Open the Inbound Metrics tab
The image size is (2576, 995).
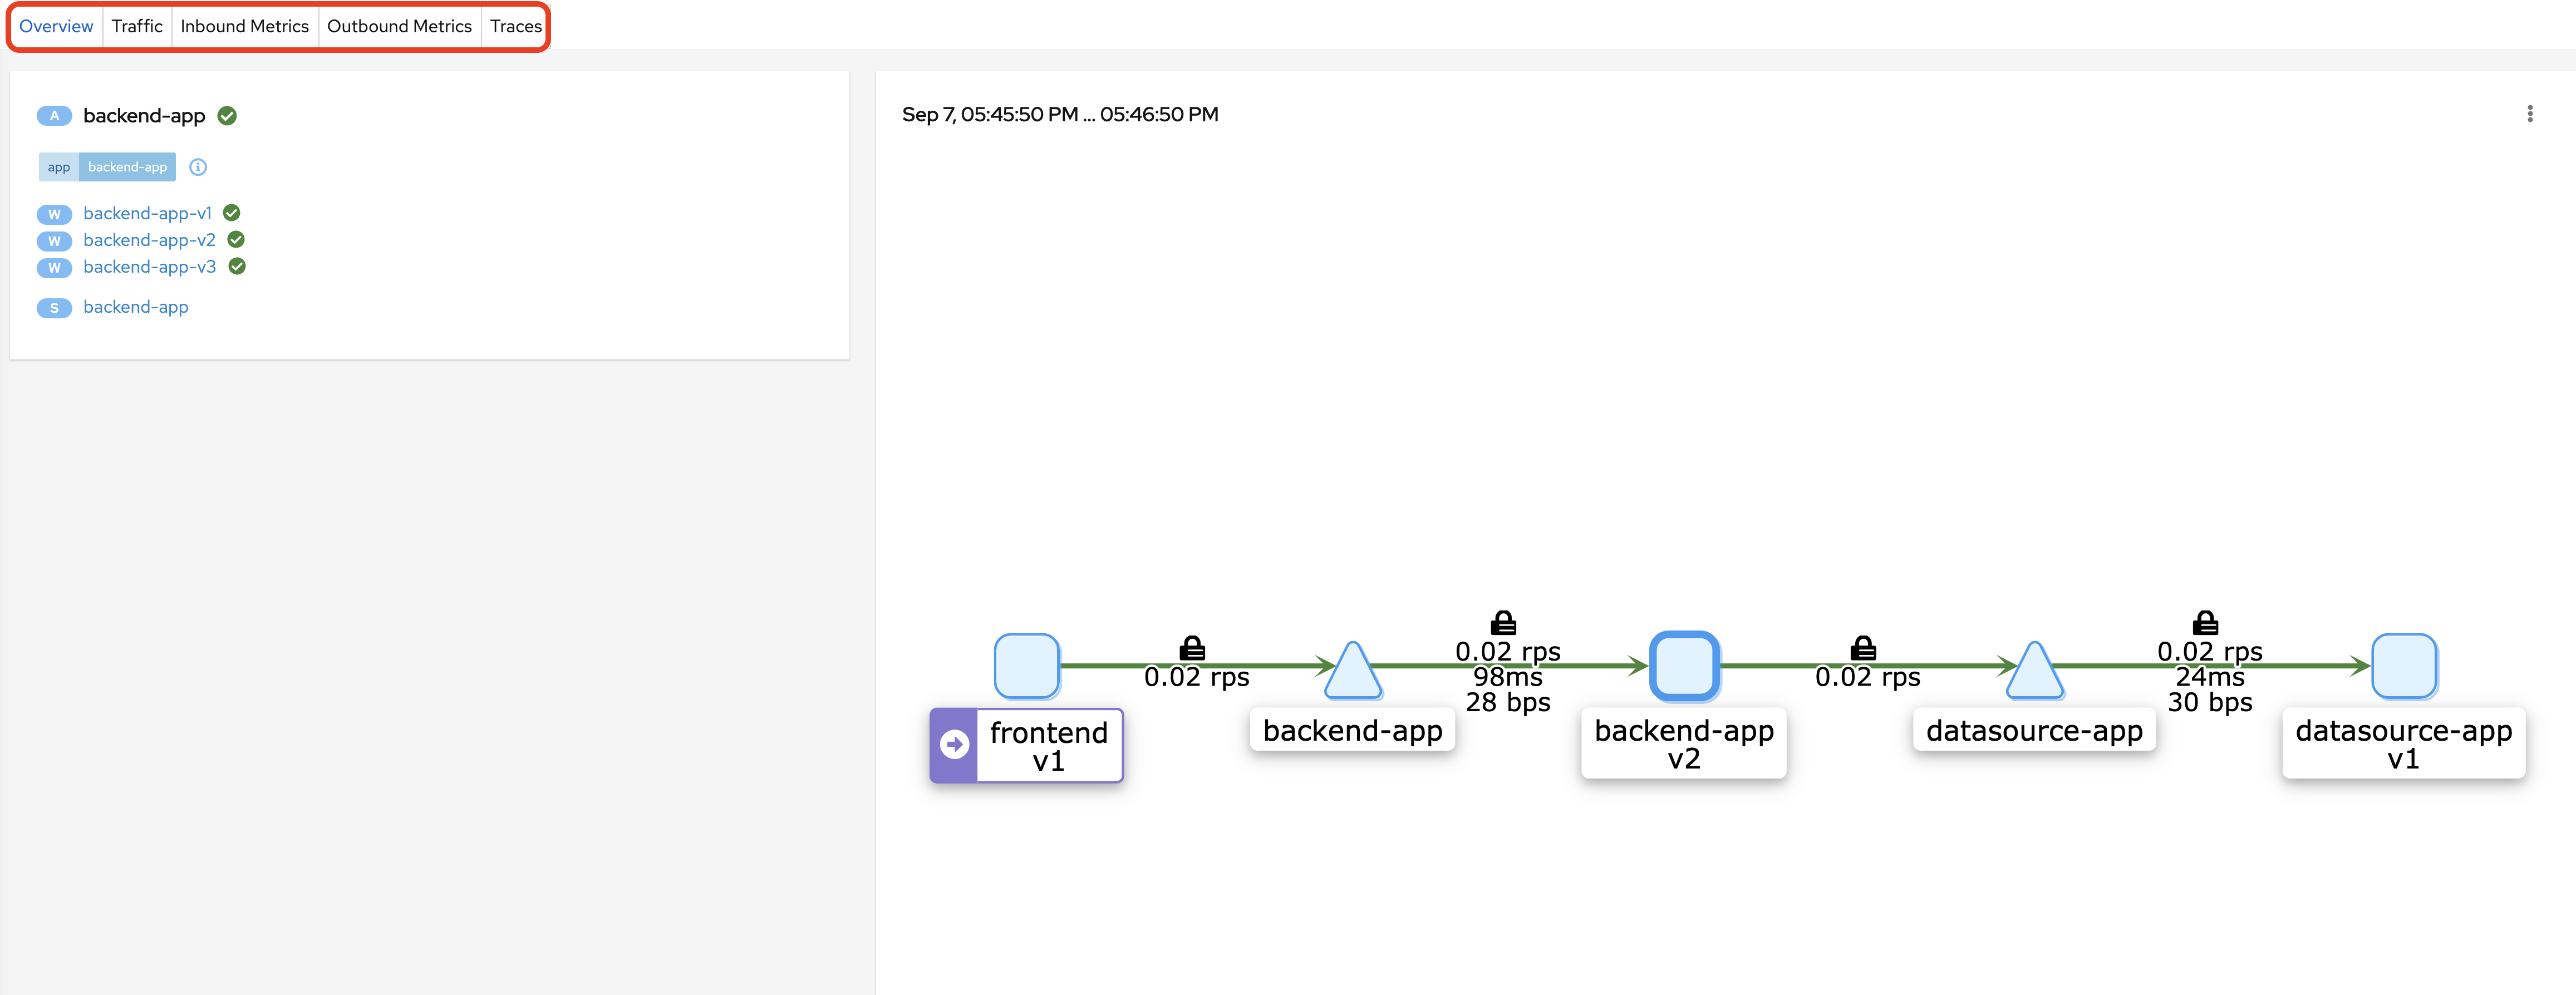(x=244, y=26)
